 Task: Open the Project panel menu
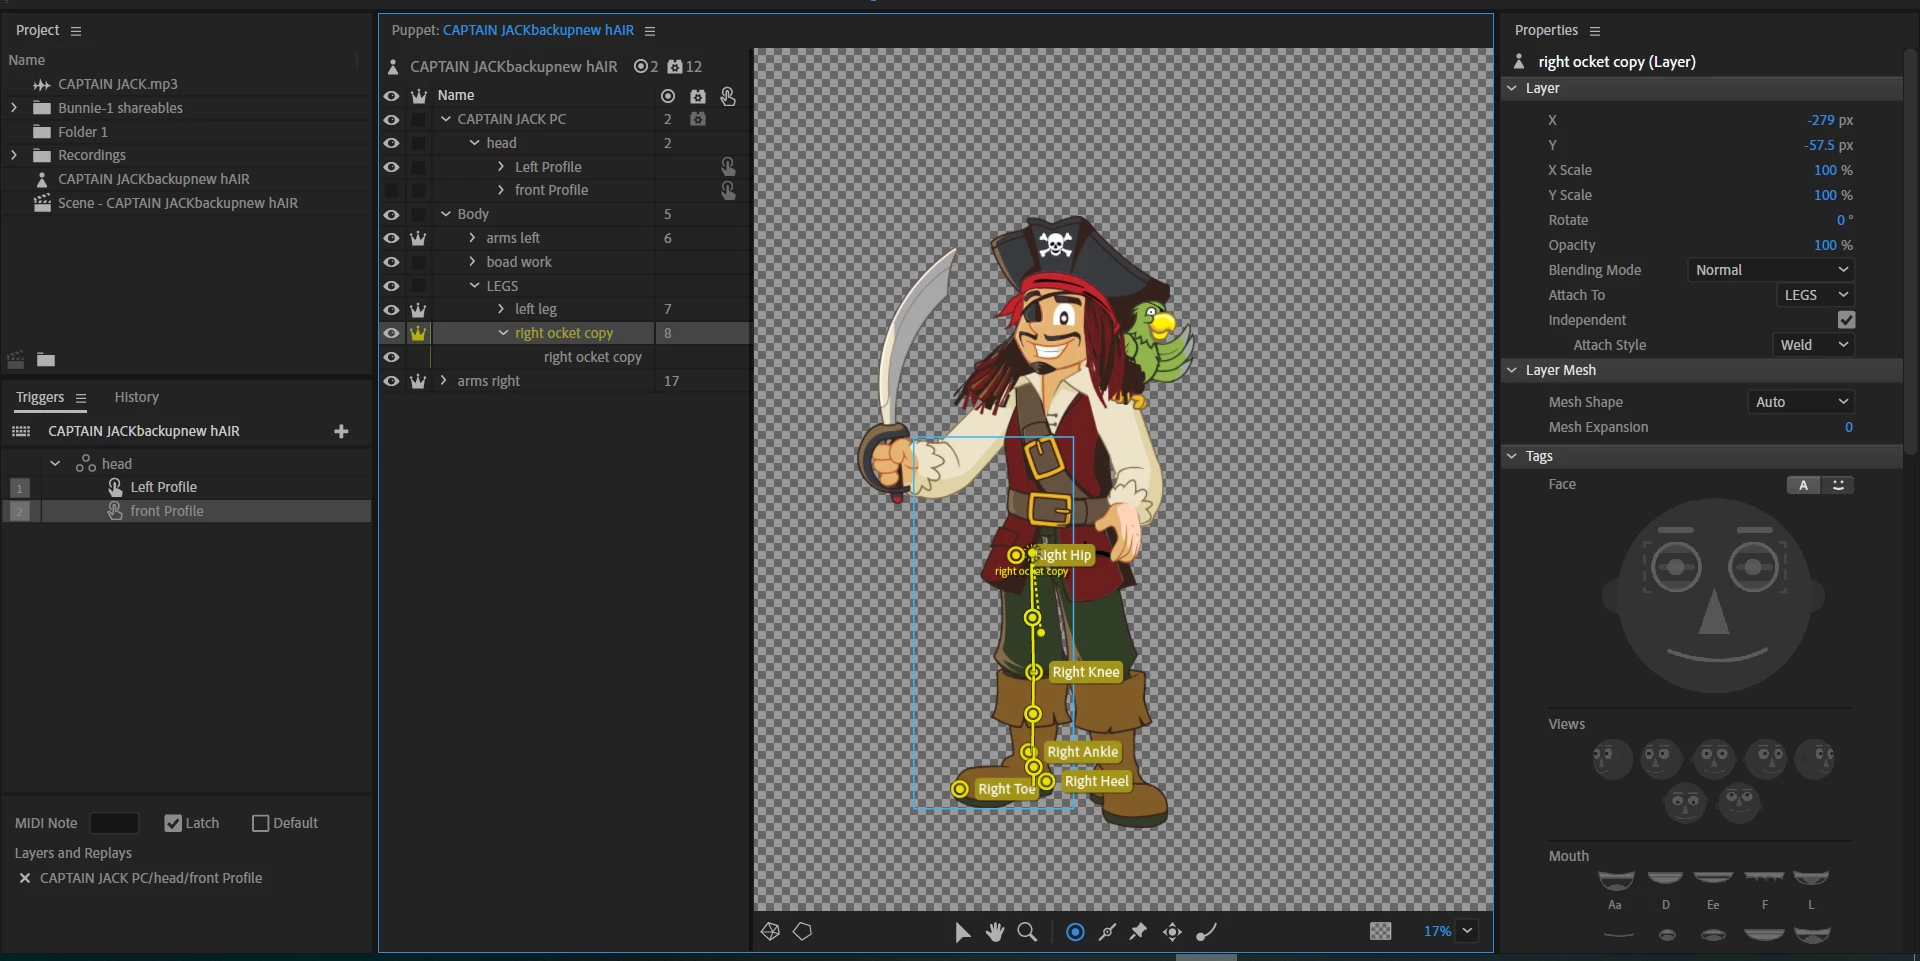pyautogui.click(x=76, y=31)
